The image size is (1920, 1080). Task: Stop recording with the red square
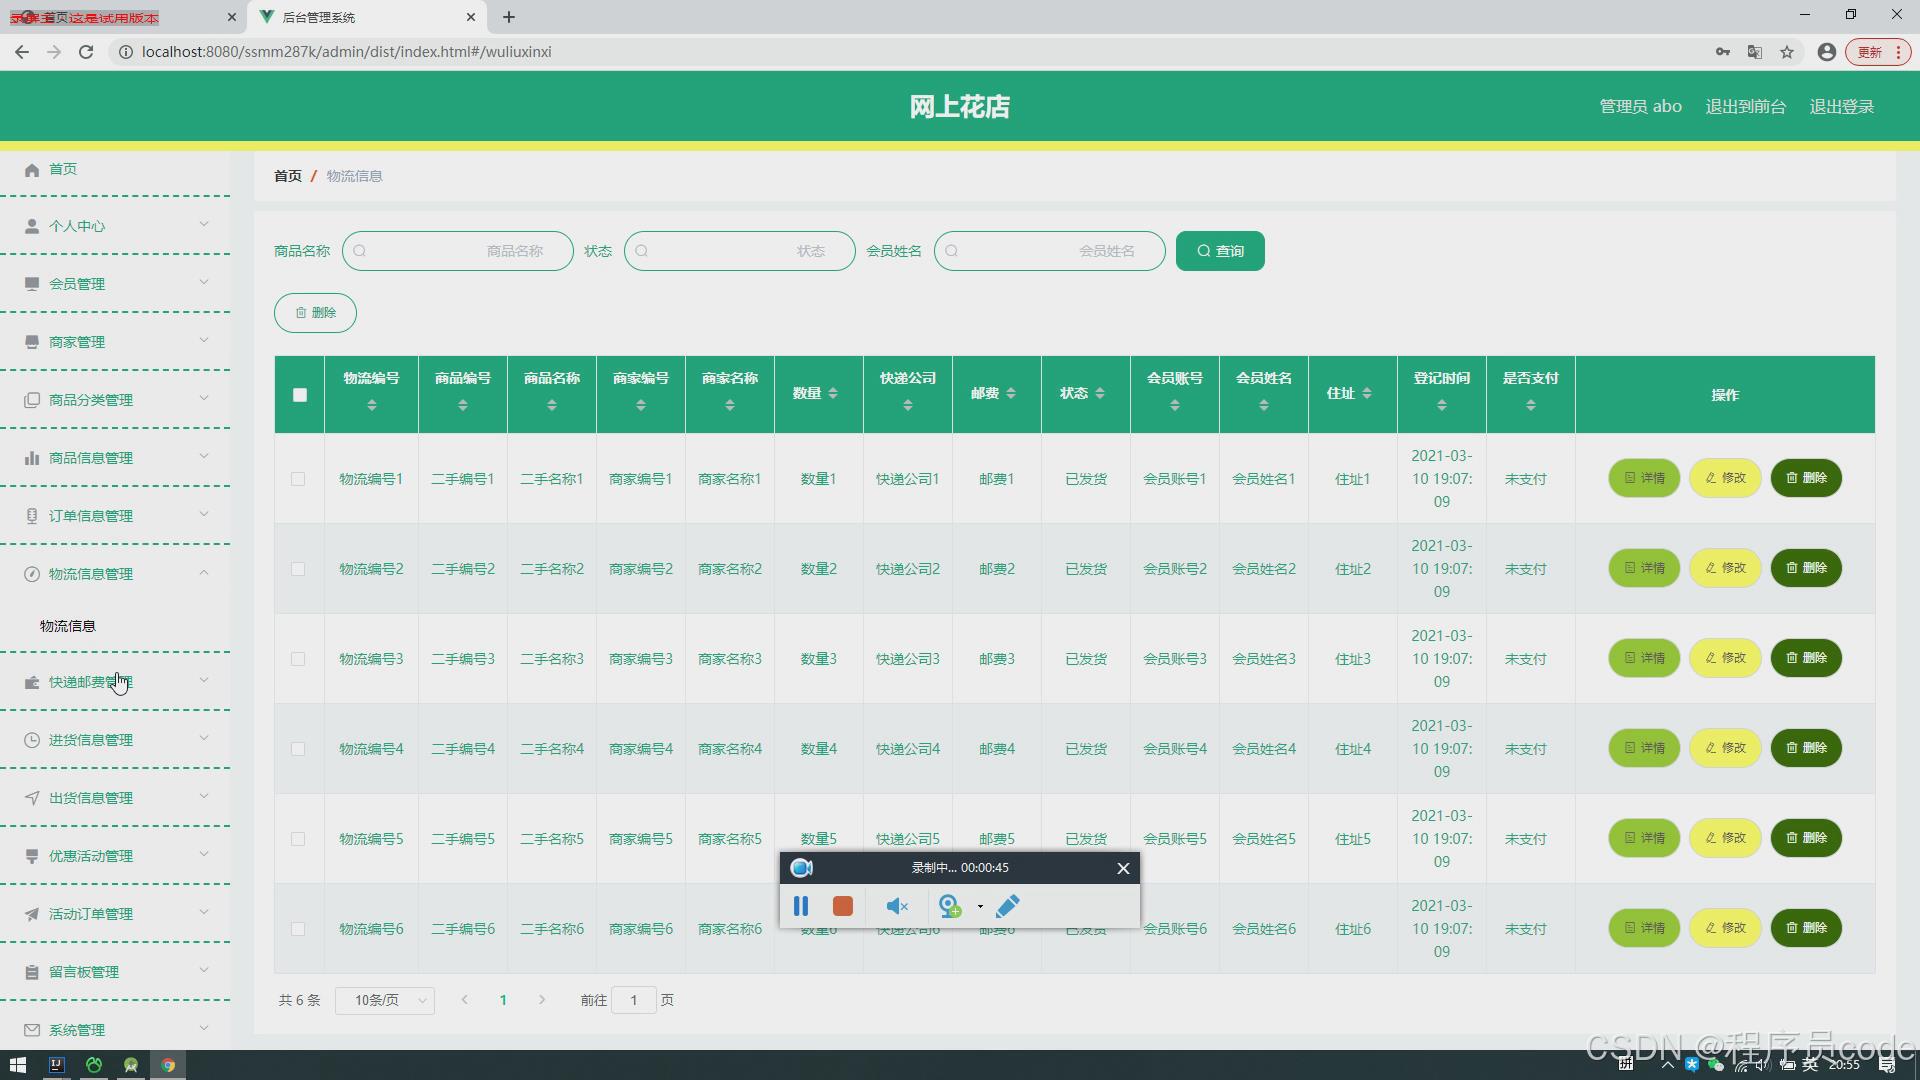pos(843,906)
